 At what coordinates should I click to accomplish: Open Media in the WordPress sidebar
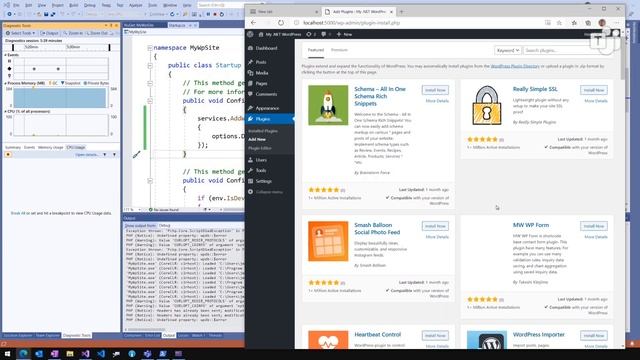262,73
